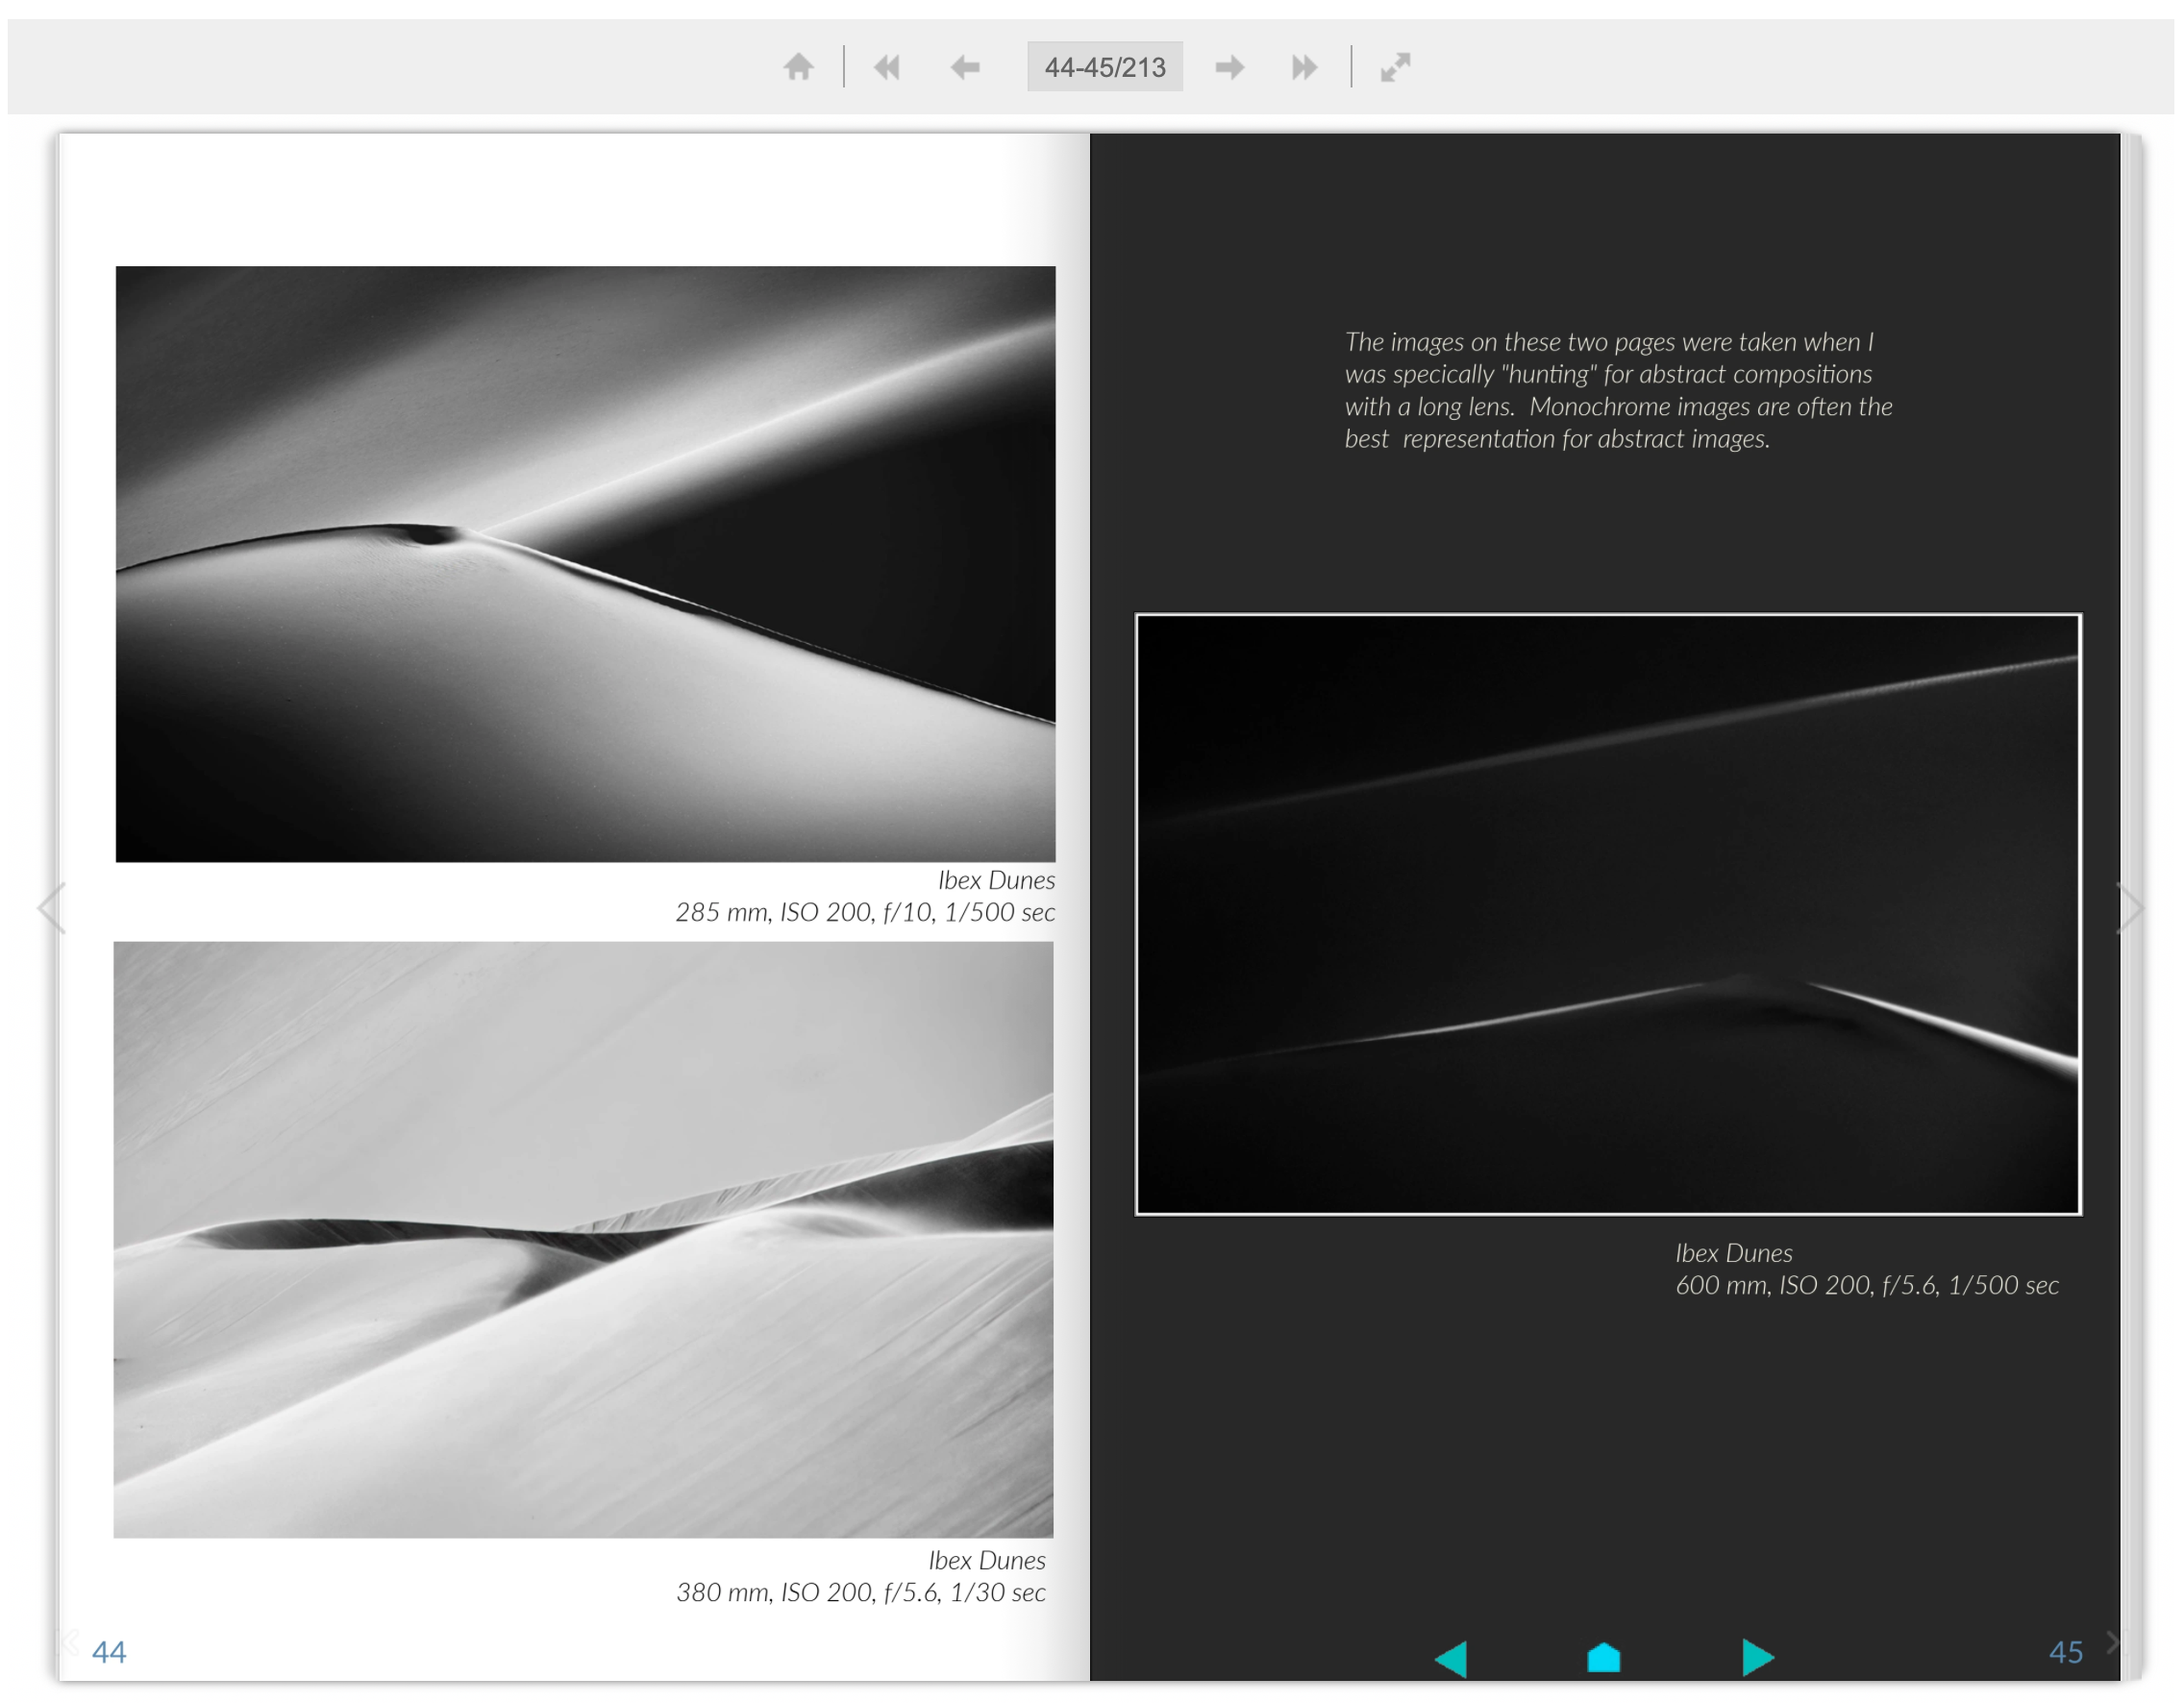Click the top Ibex Dunes photo on page 44
Screen dimensions: 2184x1703
[x=585, y=562]
